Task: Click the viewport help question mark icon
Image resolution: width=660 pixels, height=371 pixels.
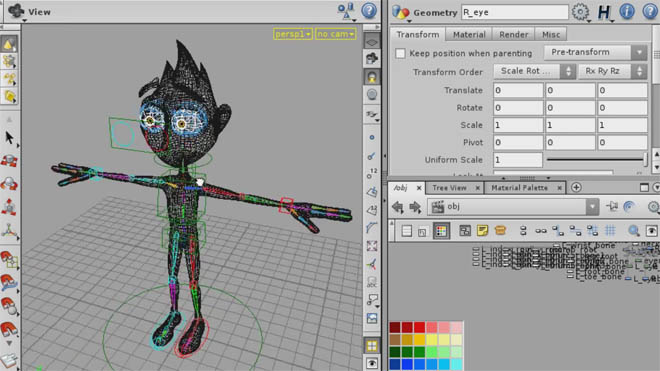Action: point(369,11)
